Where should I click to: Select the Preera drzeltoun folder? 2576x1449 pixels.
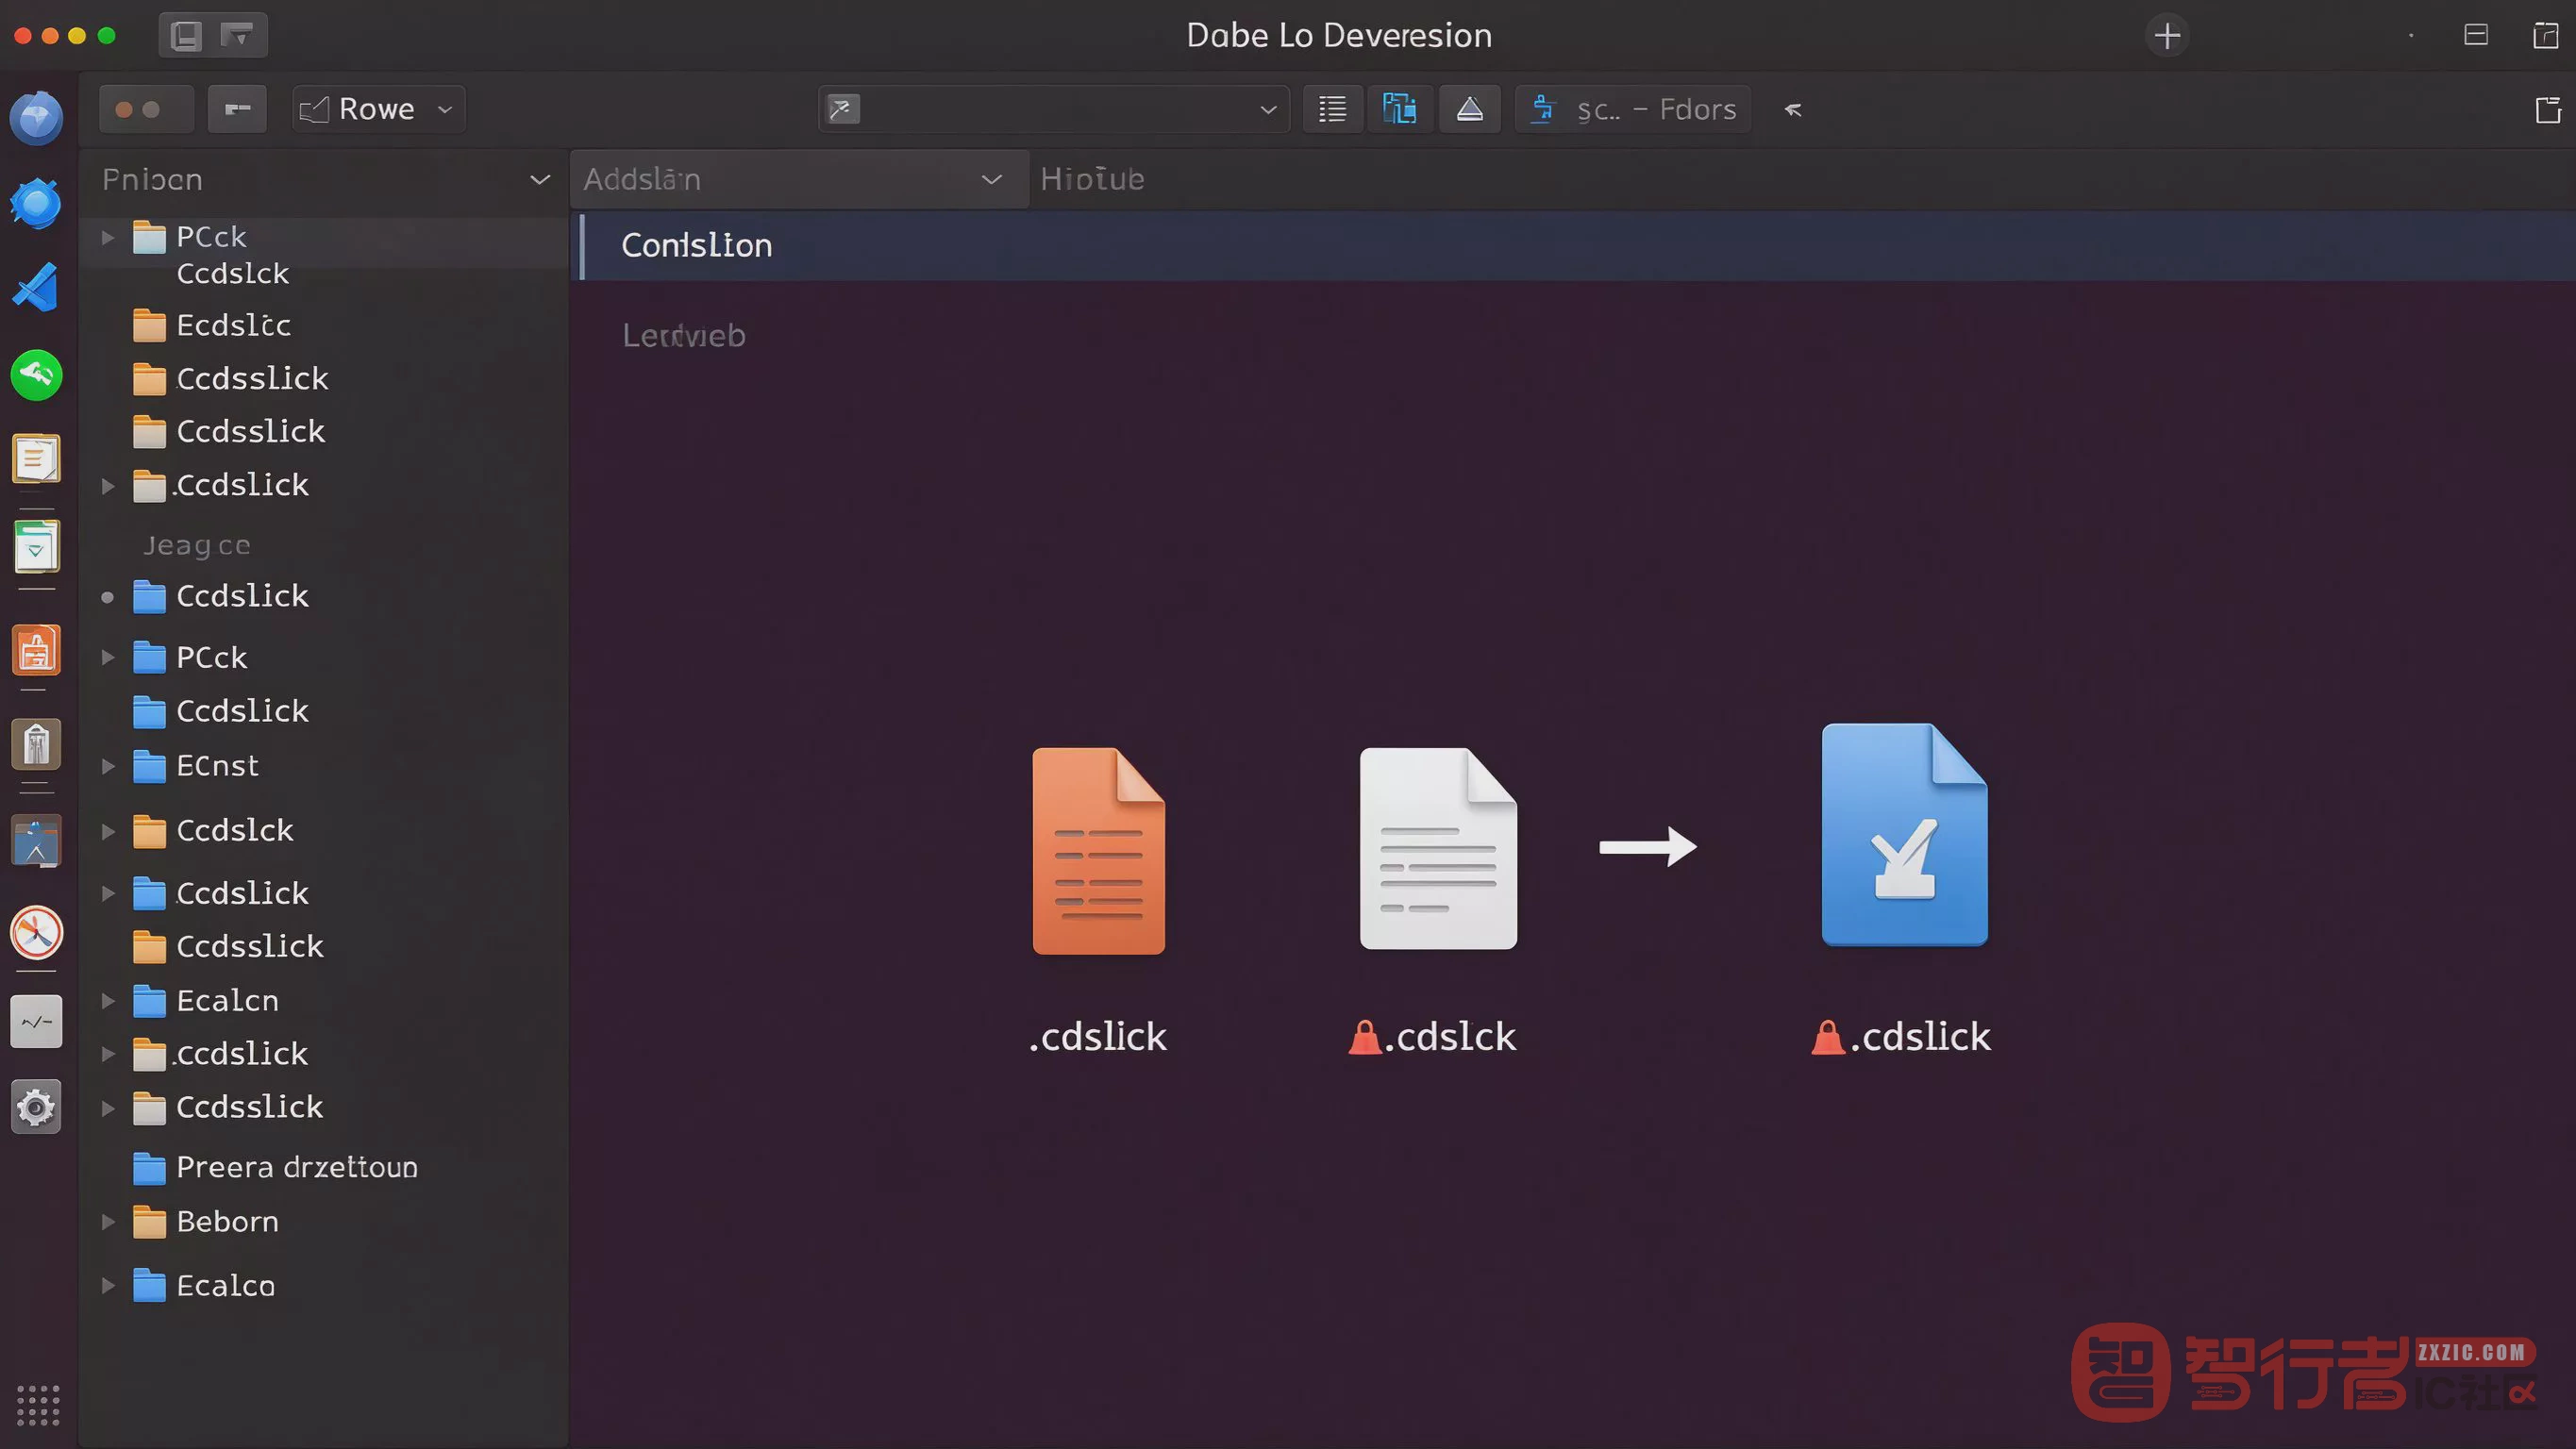[276, 1168]
